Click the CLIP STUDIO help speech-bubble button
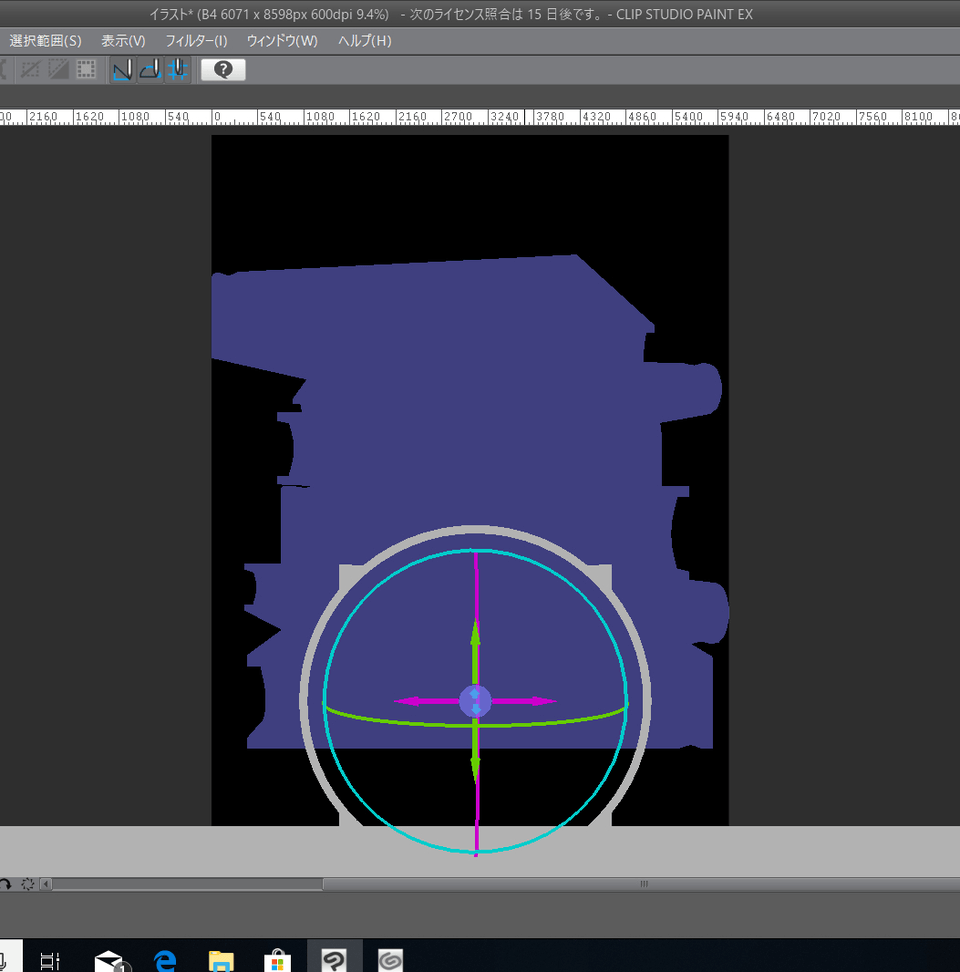This screenshot has height=972, width=960. pos(223,69)
